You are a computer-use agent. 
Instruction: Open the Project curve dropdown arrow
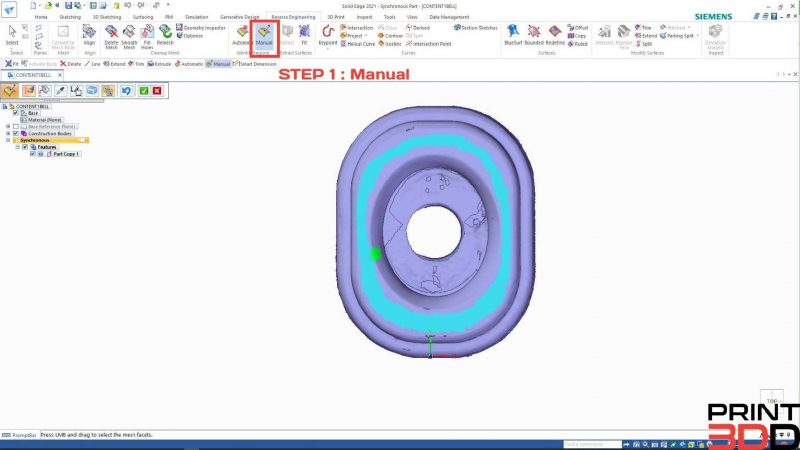(x=366, y=36)
